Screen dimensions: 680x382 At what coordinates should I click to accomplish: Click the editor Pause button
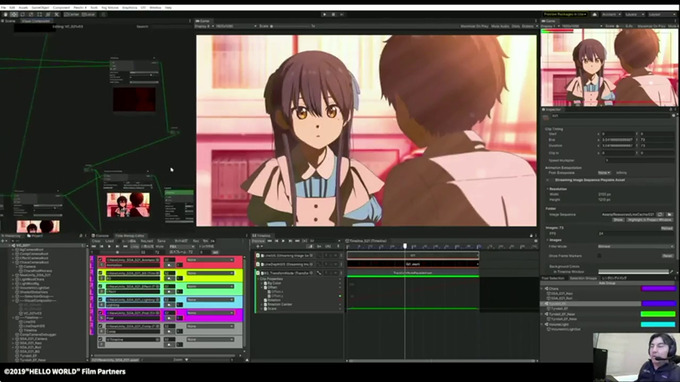click(x=333, y=14)
